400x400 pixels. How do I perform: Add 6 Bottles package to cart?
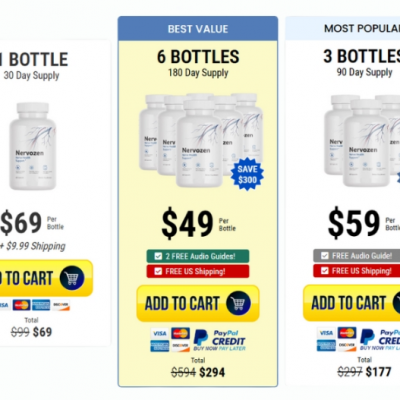pos(198,303)
